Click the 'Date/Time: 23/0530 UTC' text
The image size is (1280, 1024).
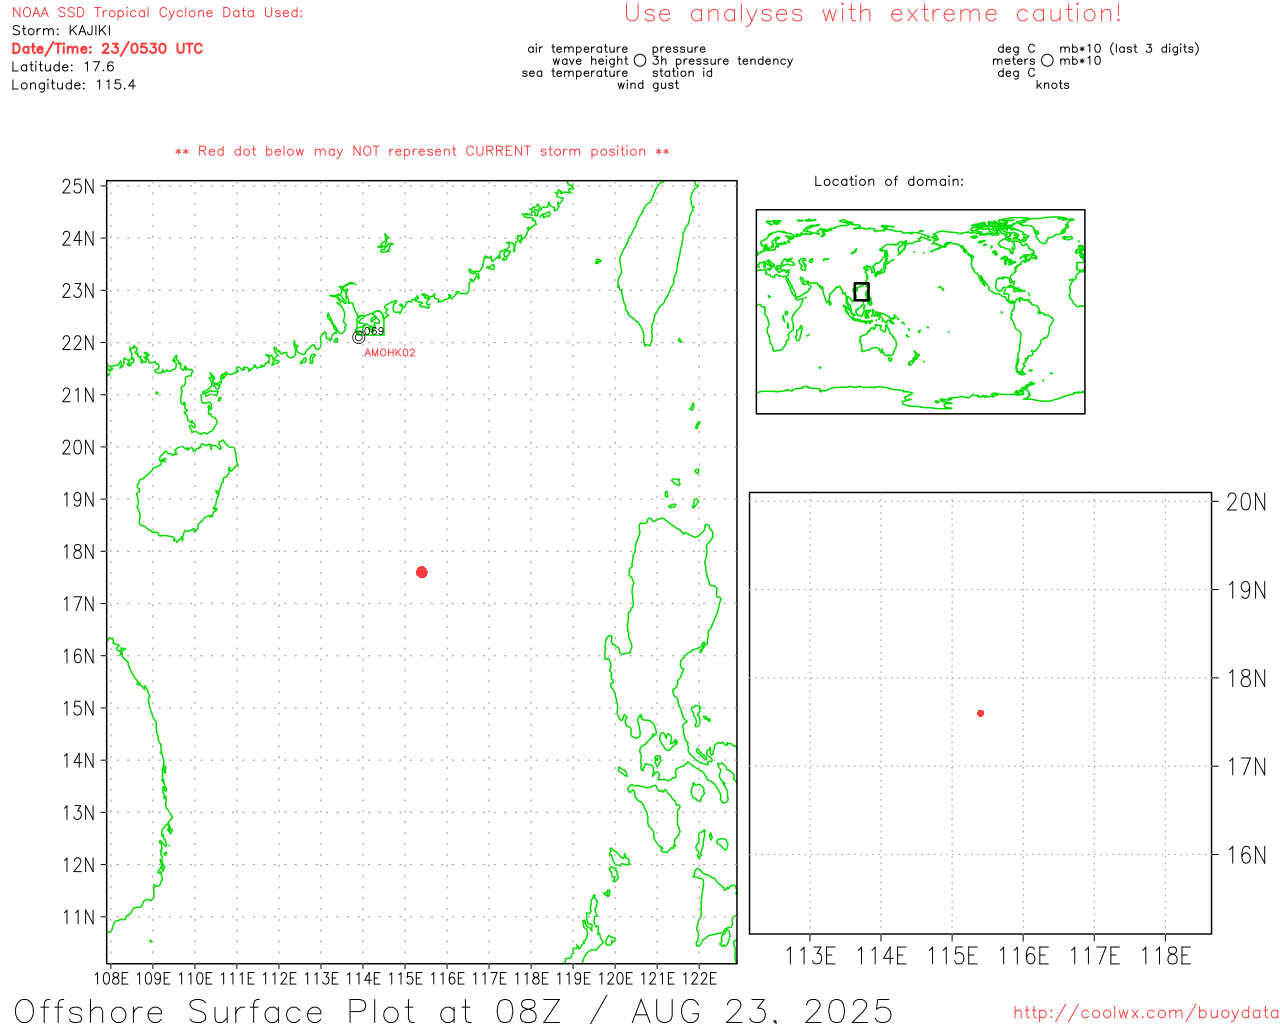click(107, 48)
